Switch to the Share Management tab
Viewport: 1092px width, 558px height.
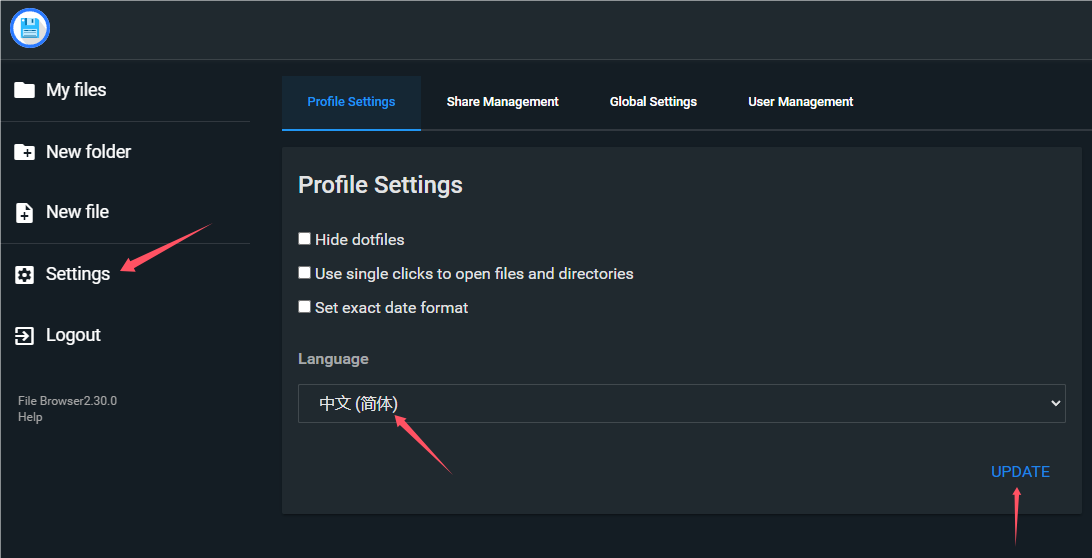(502, 102)
